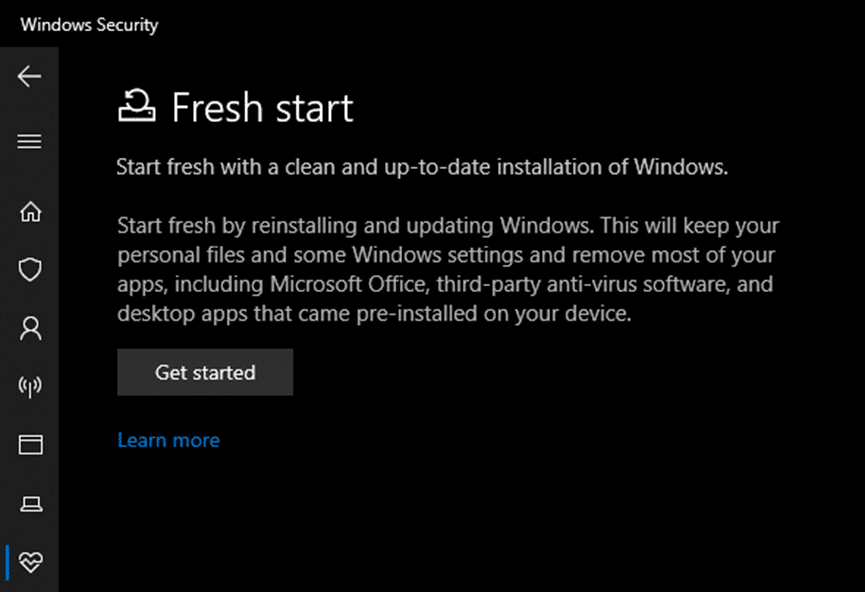Screen dimensions: 865x592
Task: Open Account protection person icon
Action: click(30, 328)
